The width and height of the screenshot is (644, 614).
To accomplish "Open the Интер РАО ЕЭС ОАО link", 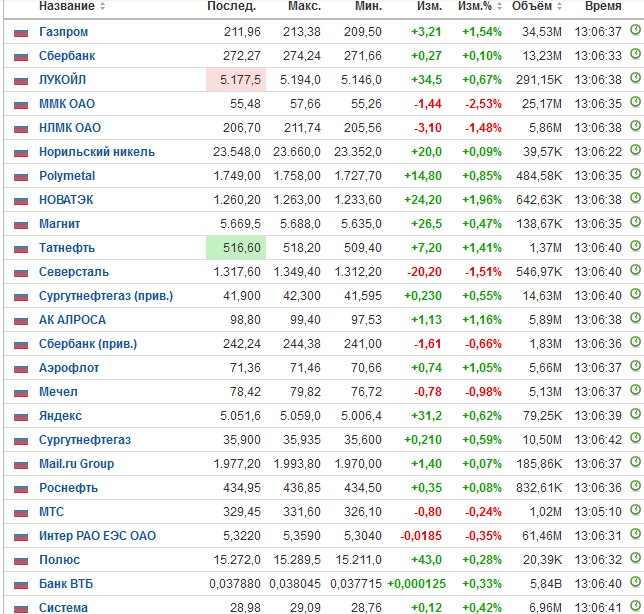I will pos(97,536).
